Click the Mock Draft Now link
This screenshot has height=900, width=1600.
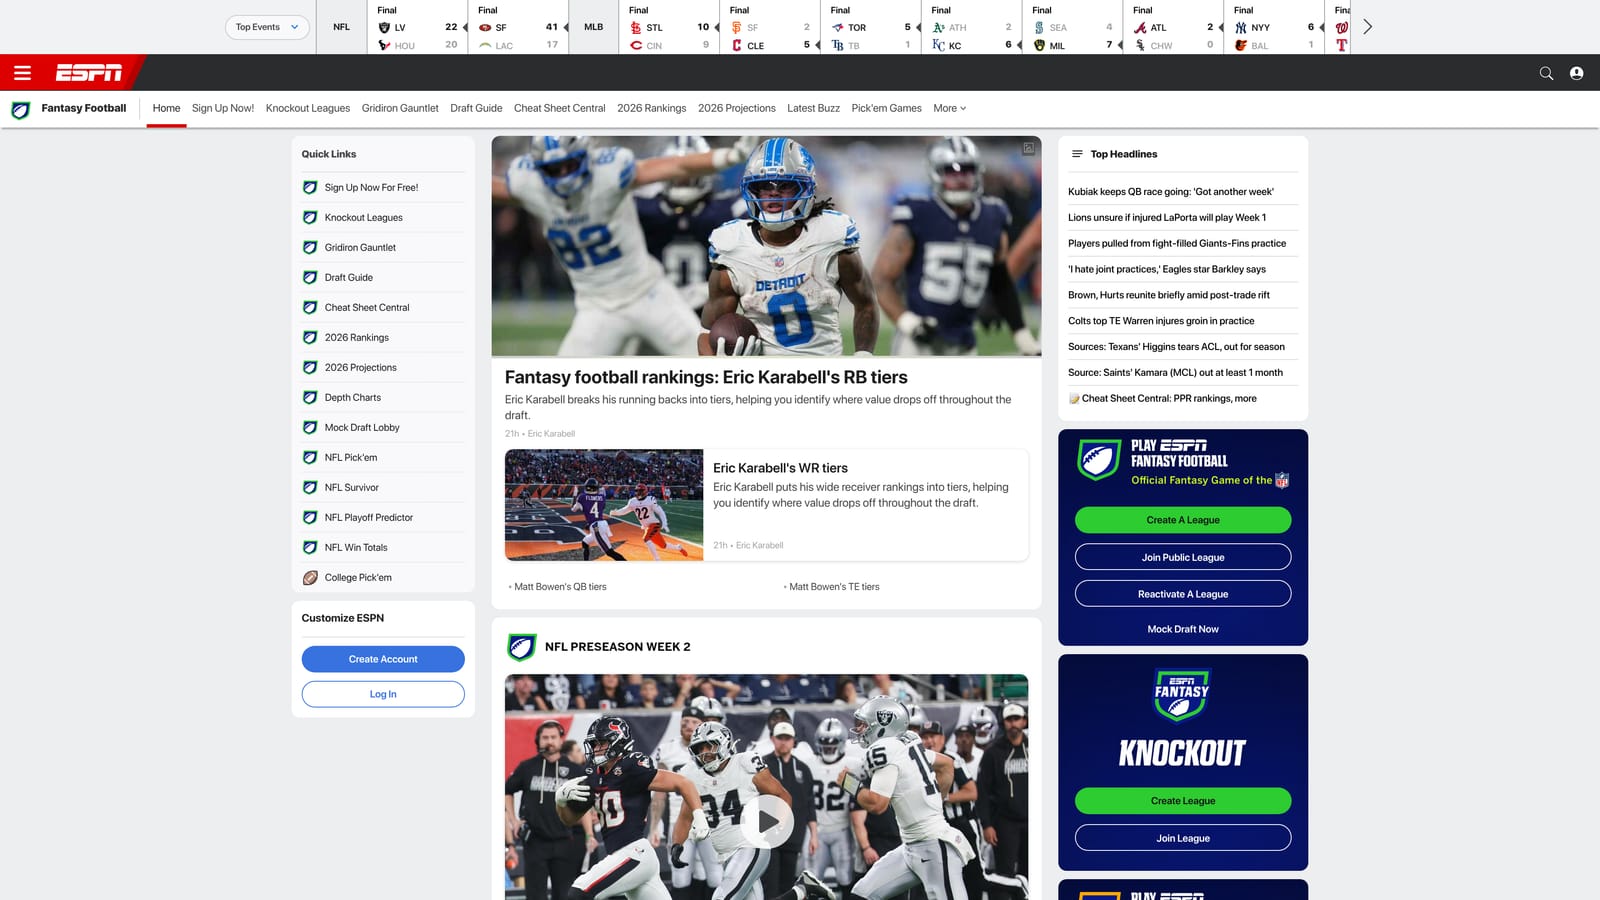pos(1183,629)
